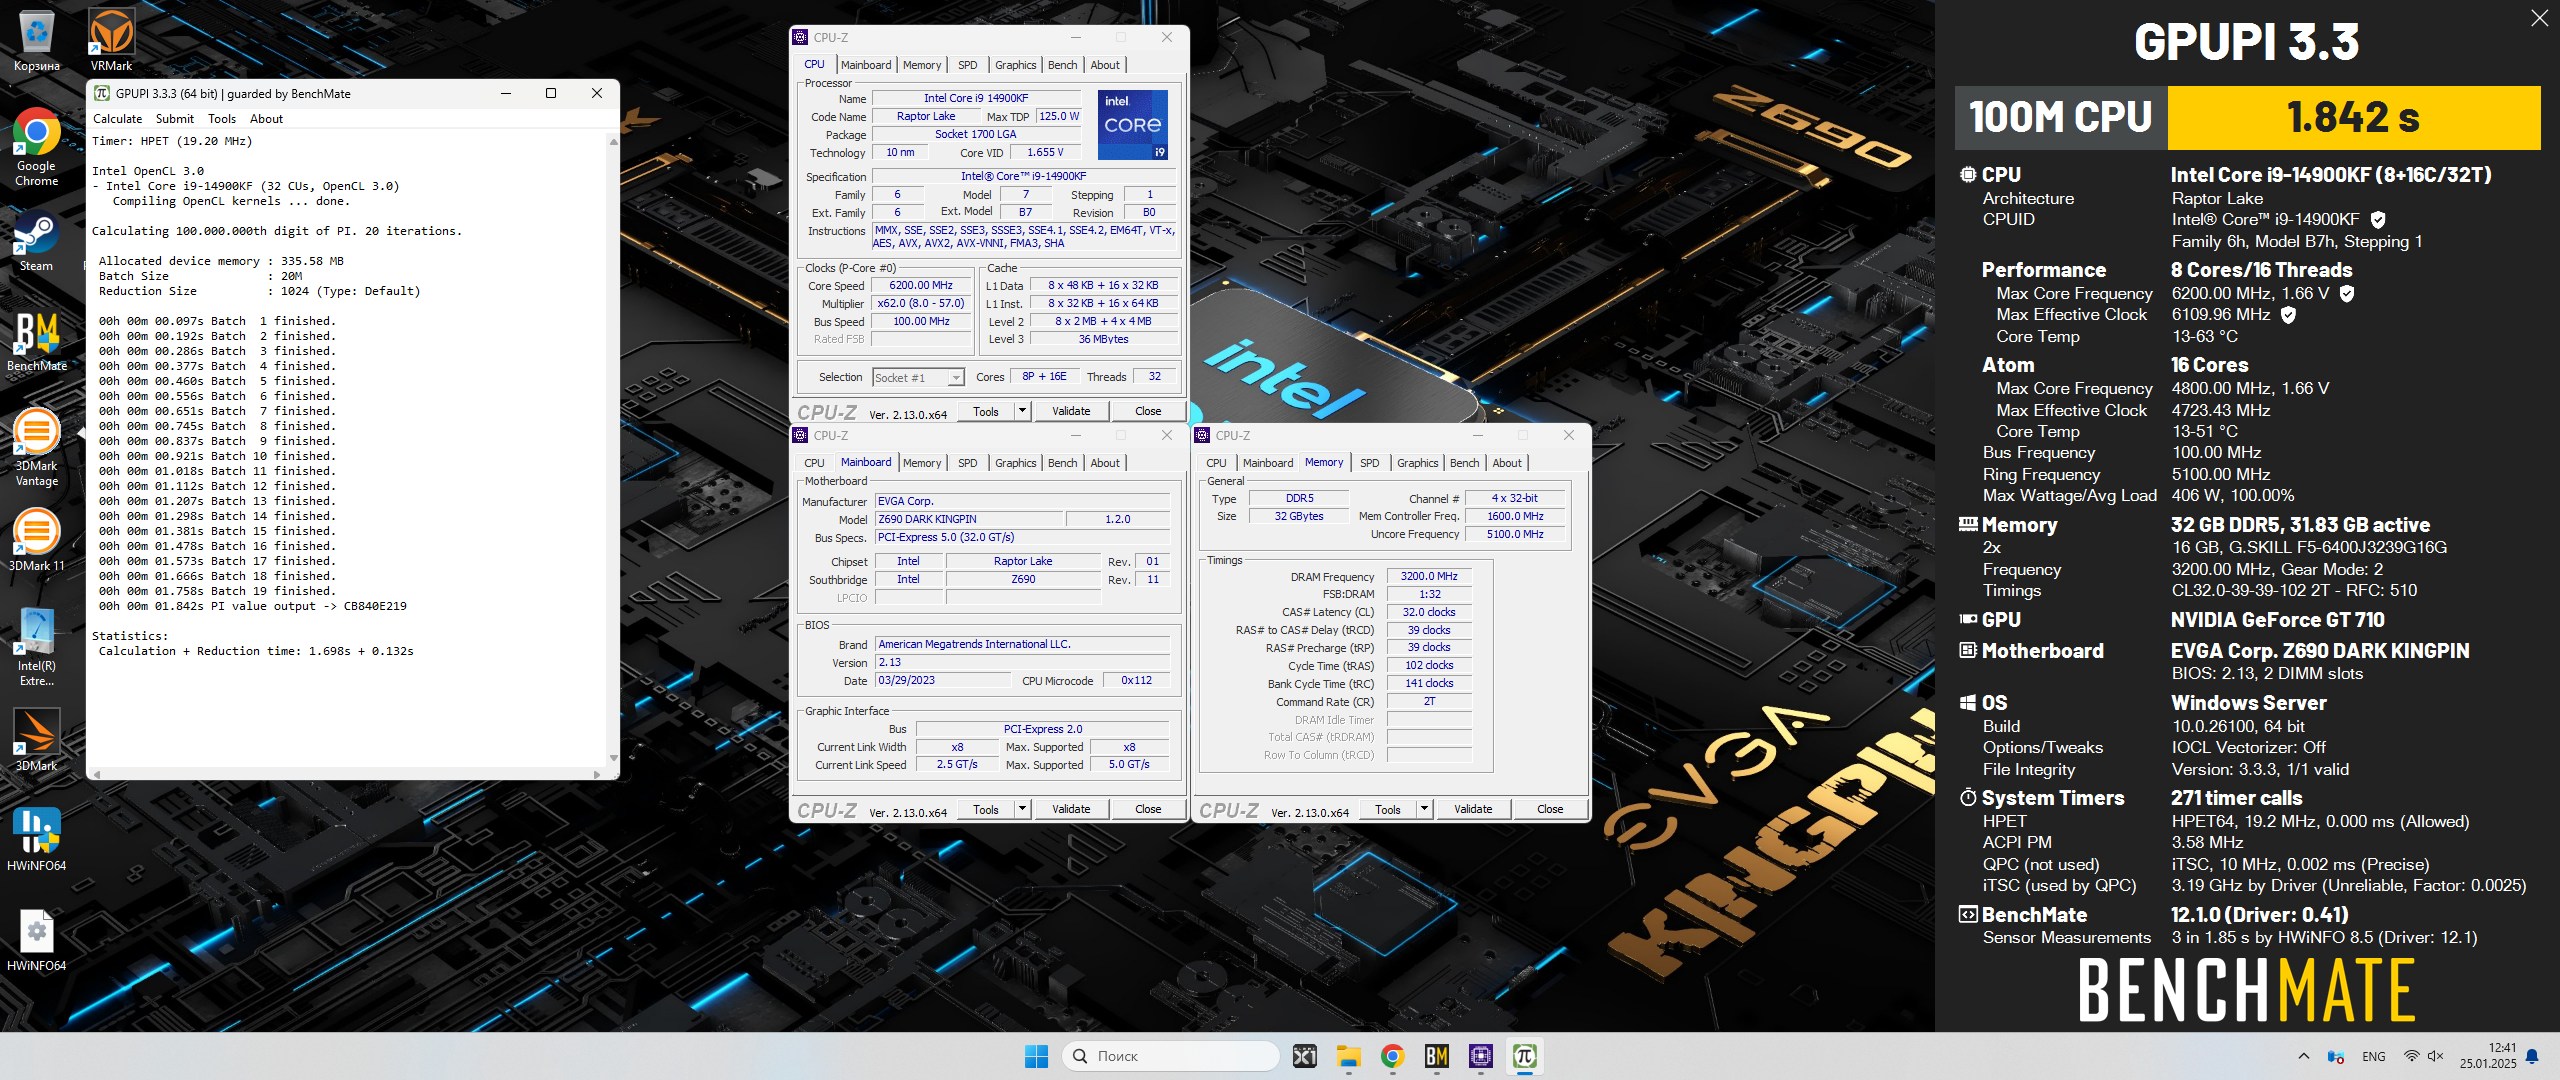Screen dimensions: 2560x1080
Task: Open the Steam desktop shortcut
Action: (36, 240)
